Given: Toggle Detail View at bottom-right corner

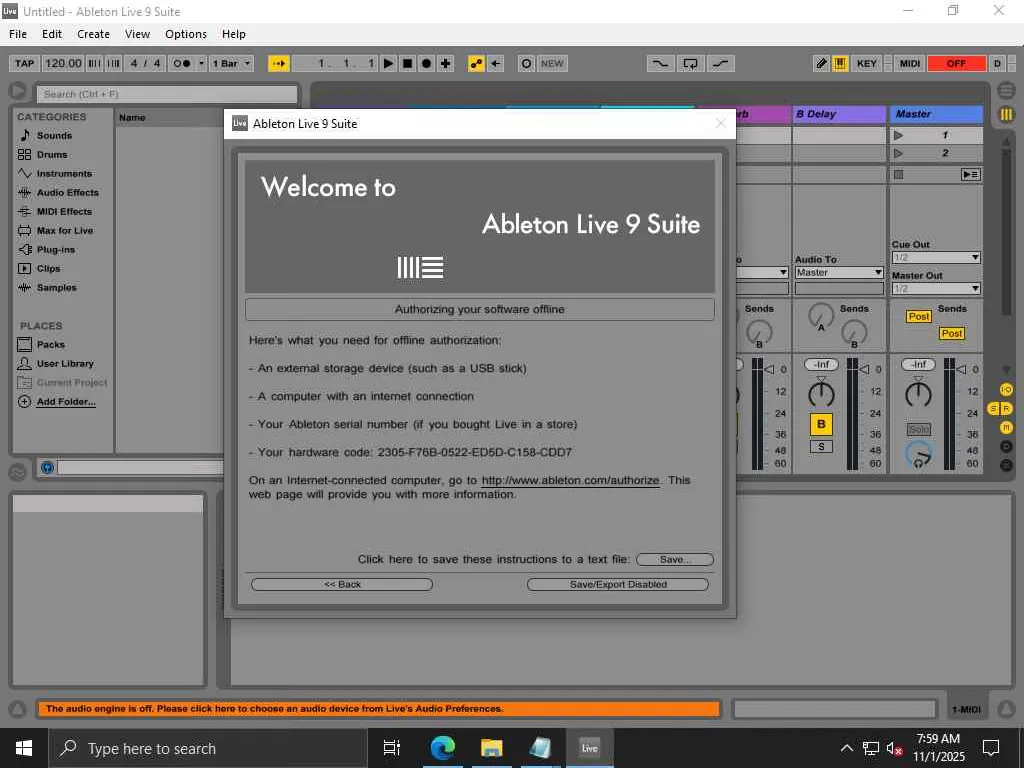Looking at the screenshot, I should pos(1006,709).
